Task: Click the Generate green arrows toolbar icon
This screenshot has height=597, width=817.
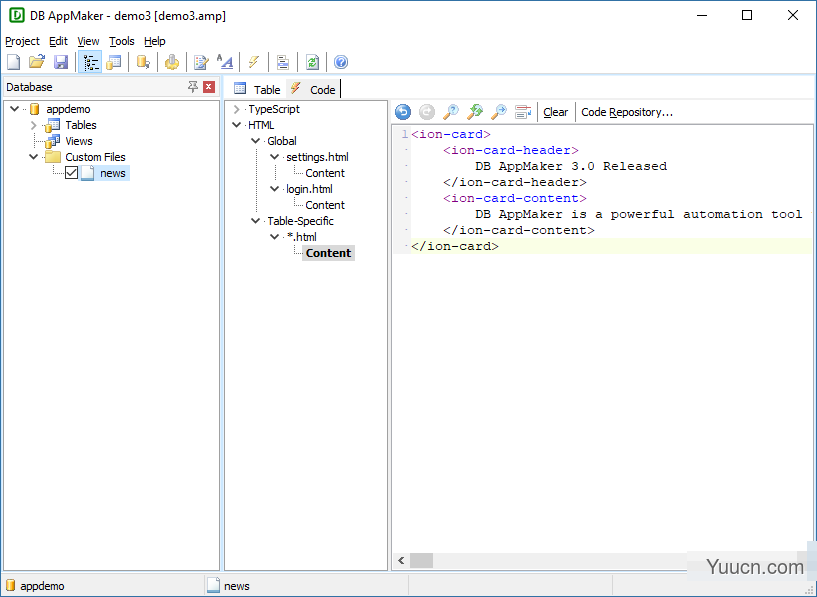Action: pos(312,62)
